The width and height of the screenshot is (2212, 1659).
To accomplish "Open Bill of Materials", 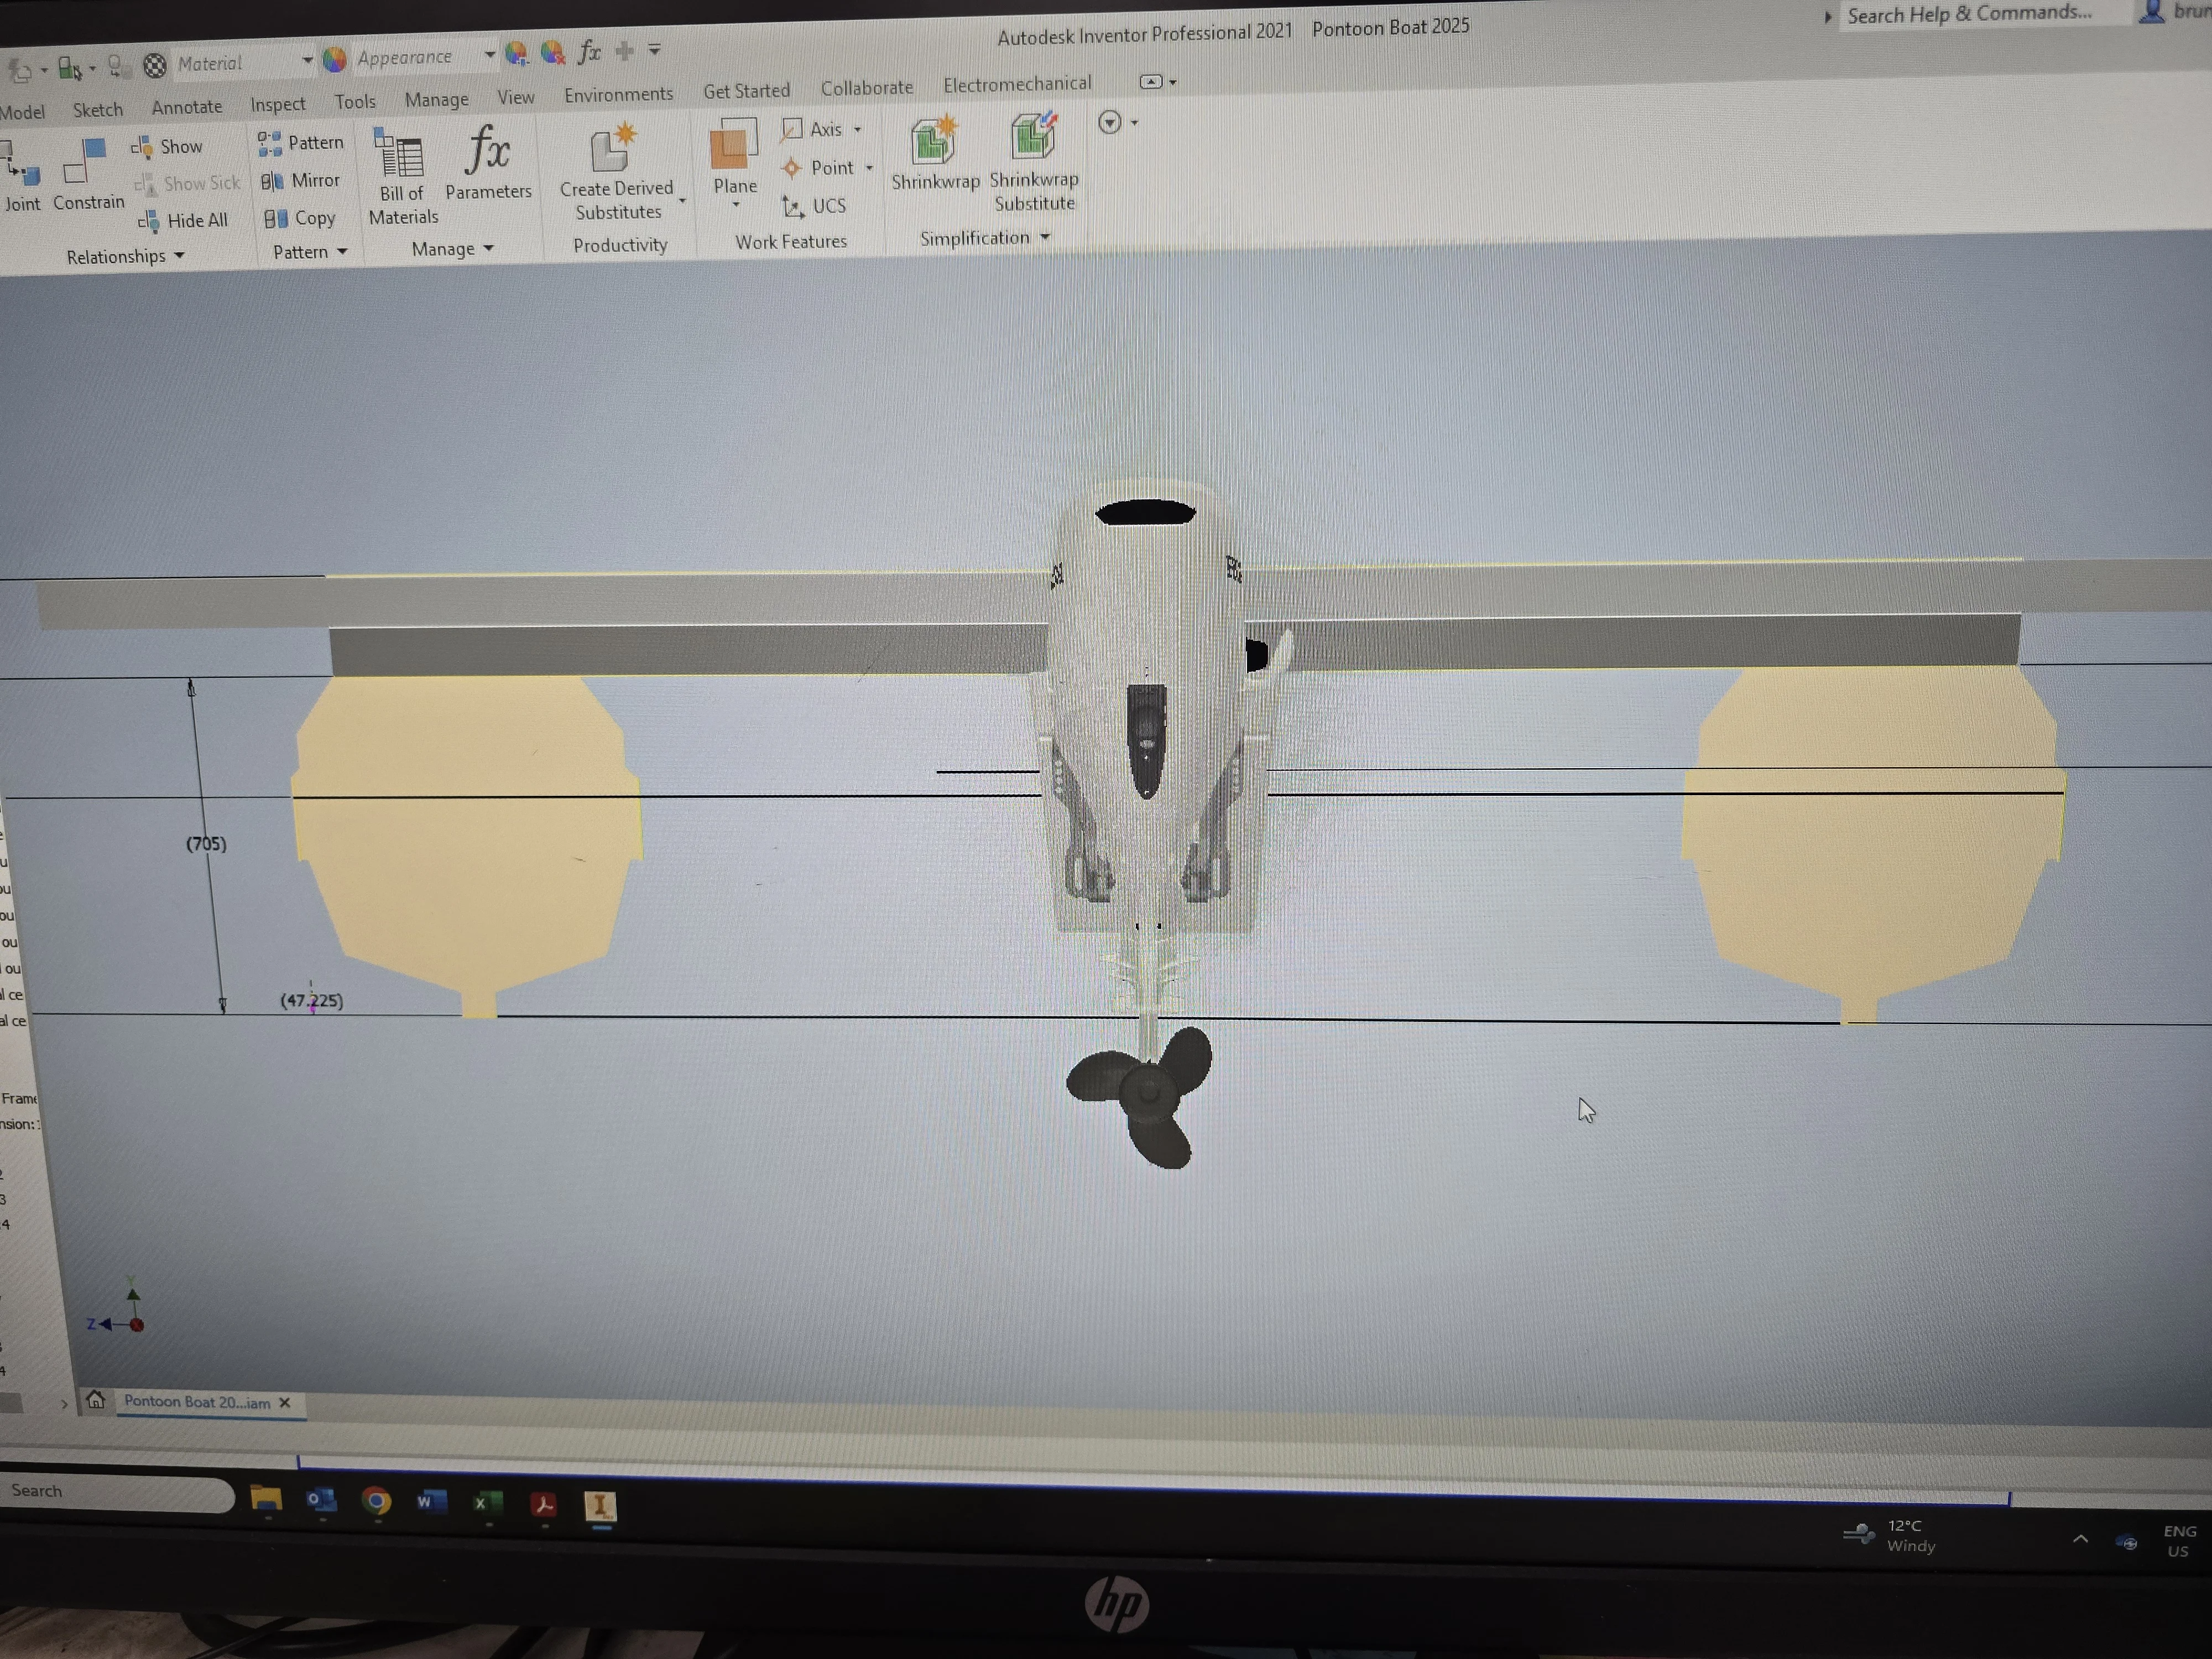I will click(x=403, y=177).
